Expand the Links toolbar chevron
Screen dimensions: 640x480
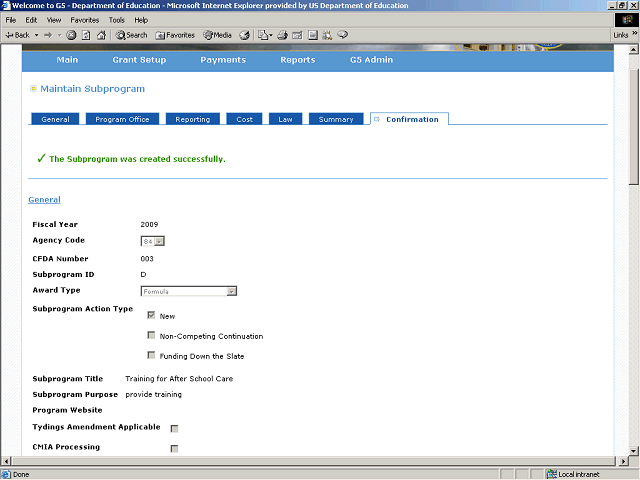635,33
